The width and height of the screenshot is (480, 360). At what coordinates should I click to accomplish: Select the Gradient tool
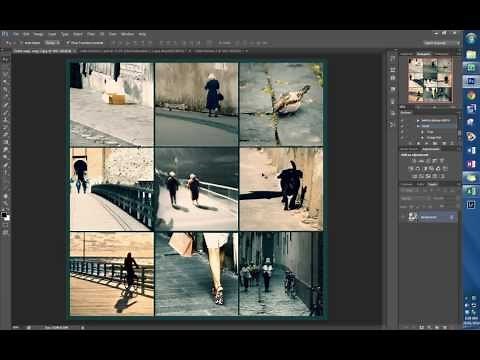tap(6, 142)
